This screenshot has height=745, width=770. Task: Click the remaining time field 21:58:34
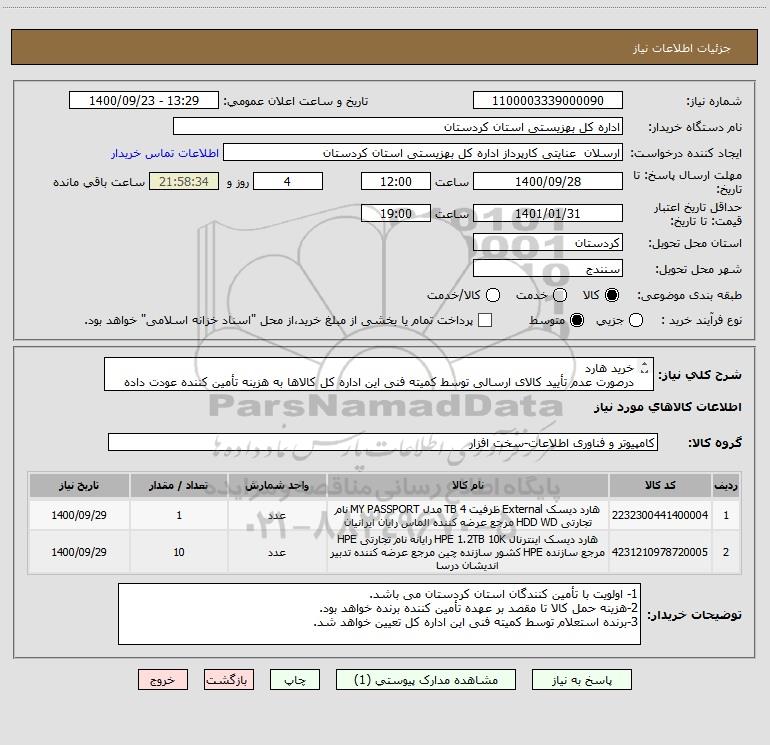(x=184, y=181)
